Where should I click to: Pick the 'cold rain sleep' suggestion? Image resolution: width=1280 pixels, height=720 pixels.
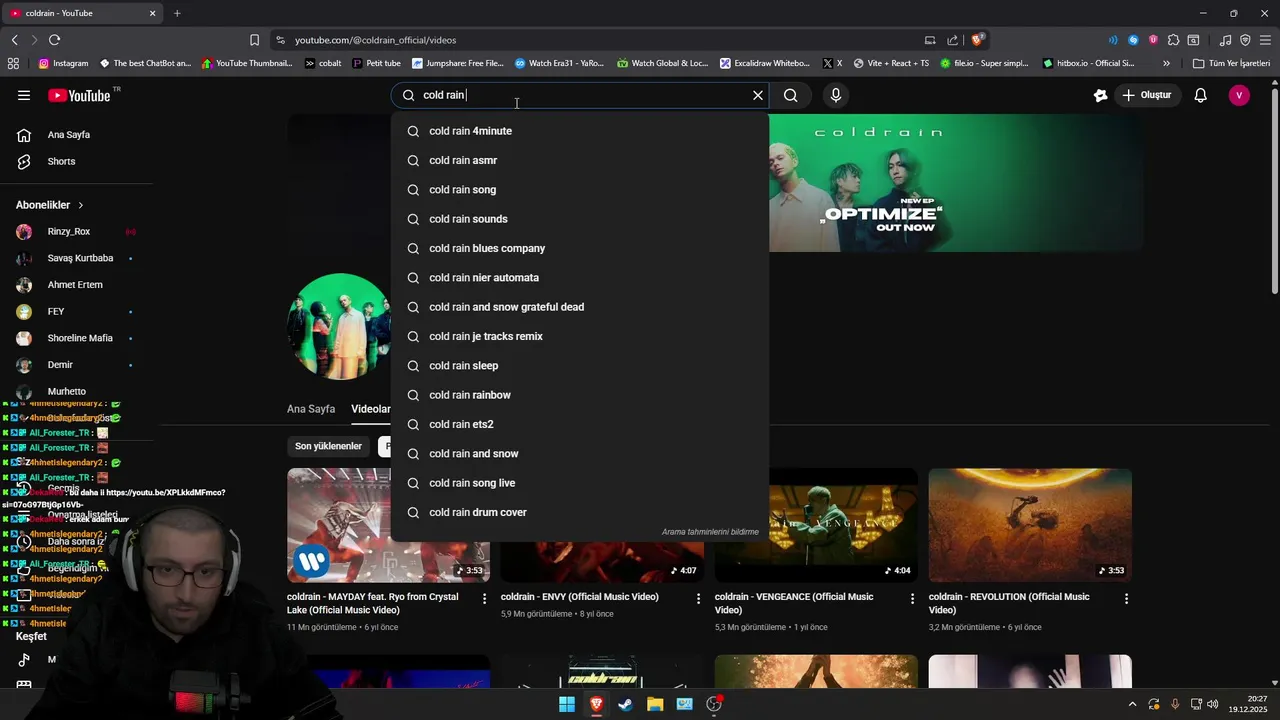[580, 366]
